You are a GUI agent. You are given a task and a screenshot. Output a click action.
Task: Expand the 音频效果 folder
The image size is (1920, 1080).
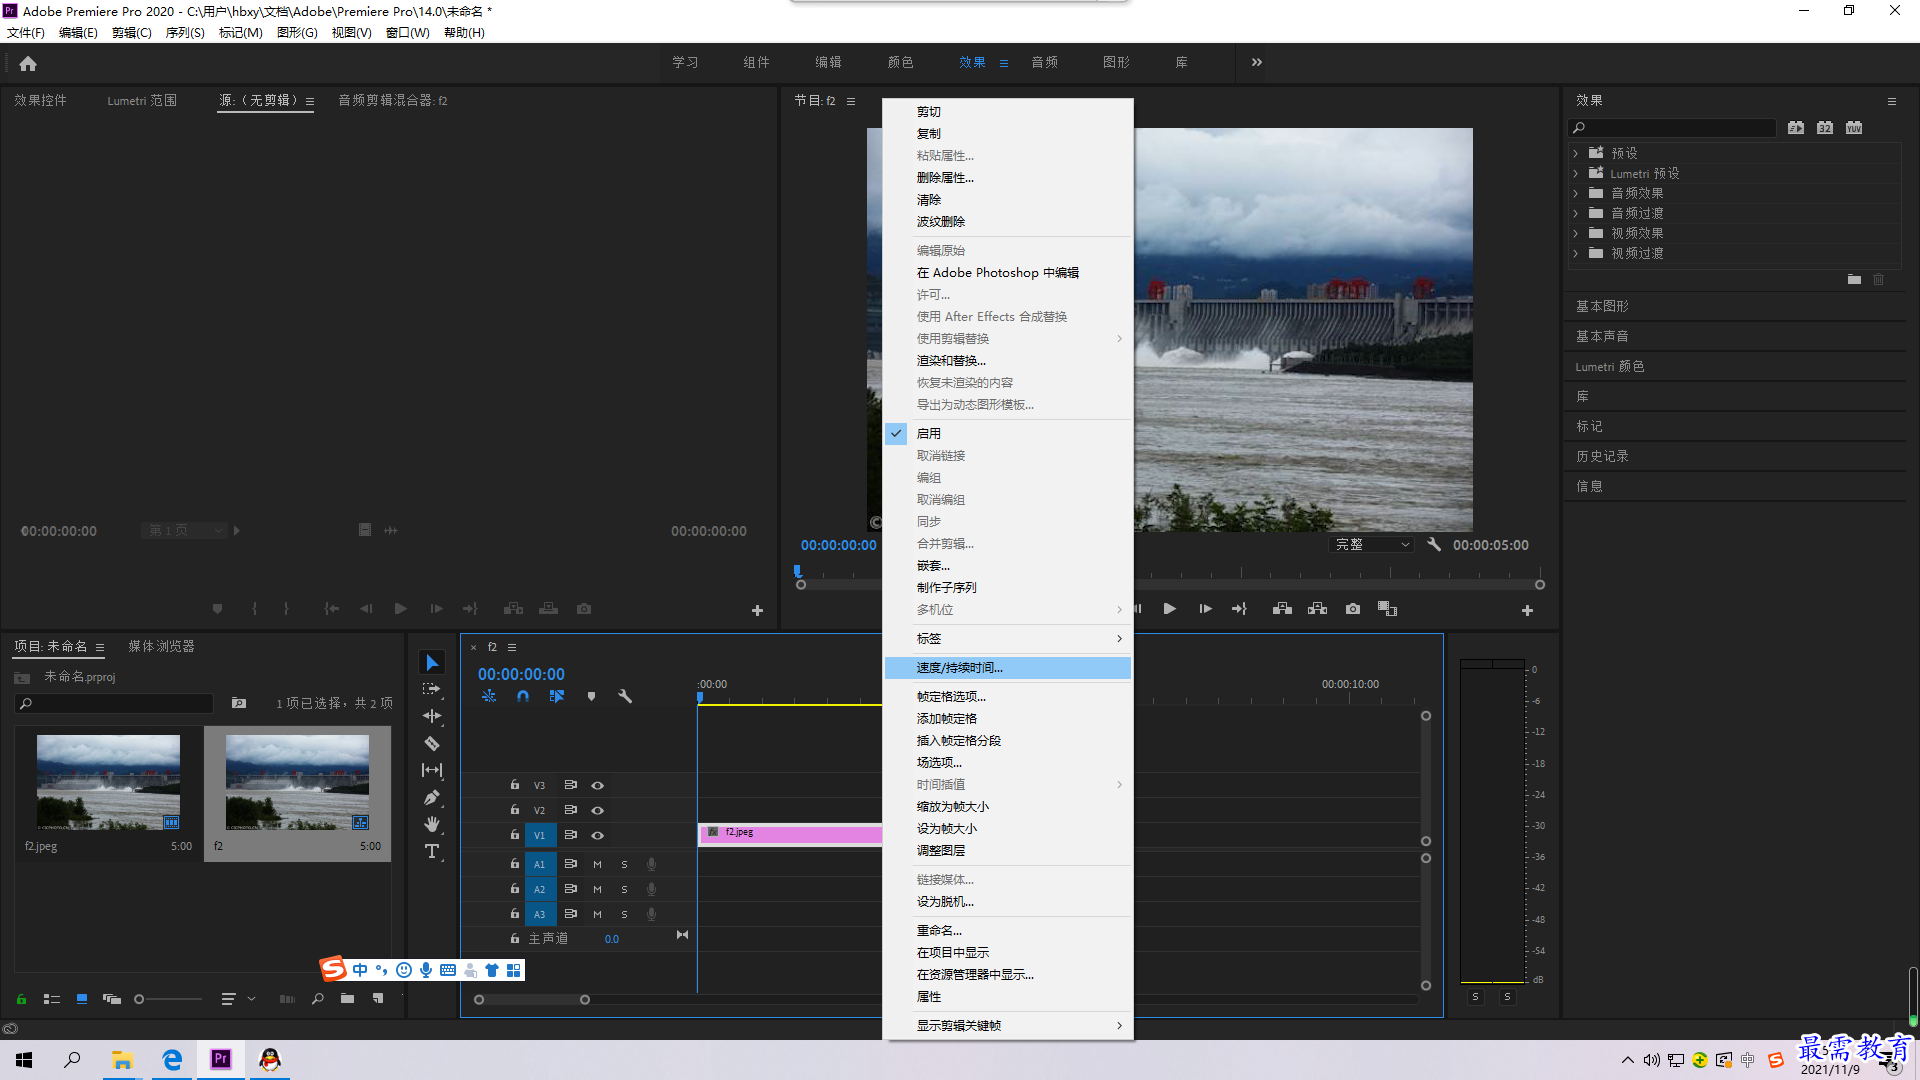tap(1575, 193)
